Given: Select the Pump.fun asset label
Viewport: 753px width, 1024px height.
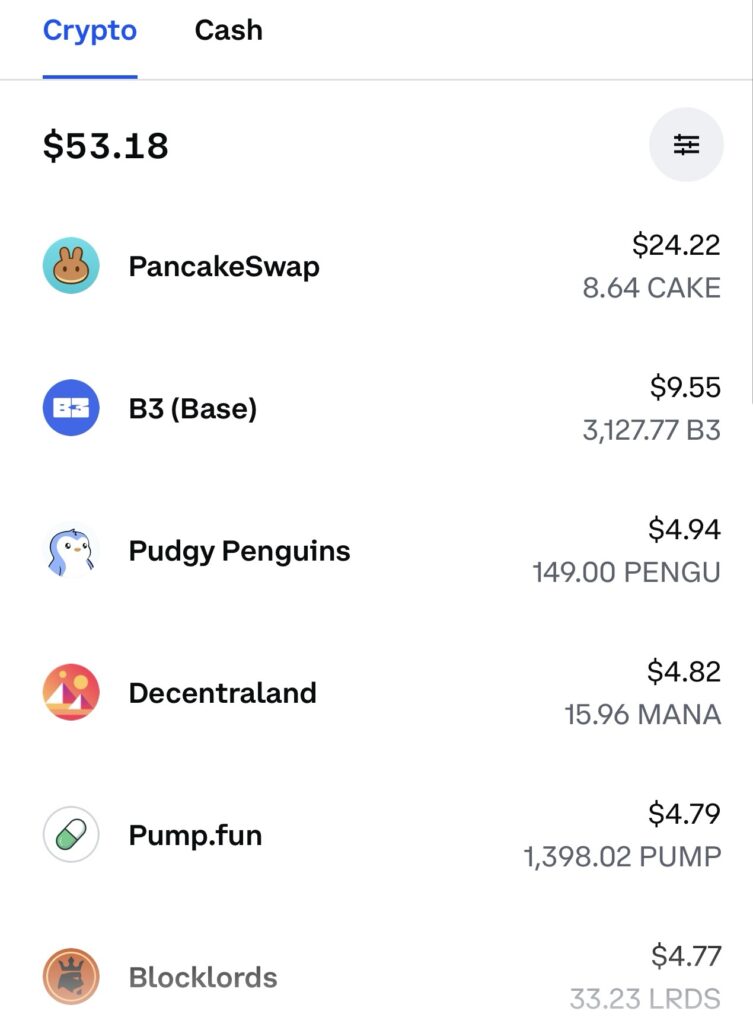Looking at the screenshot, I should (x=195, y=835).
